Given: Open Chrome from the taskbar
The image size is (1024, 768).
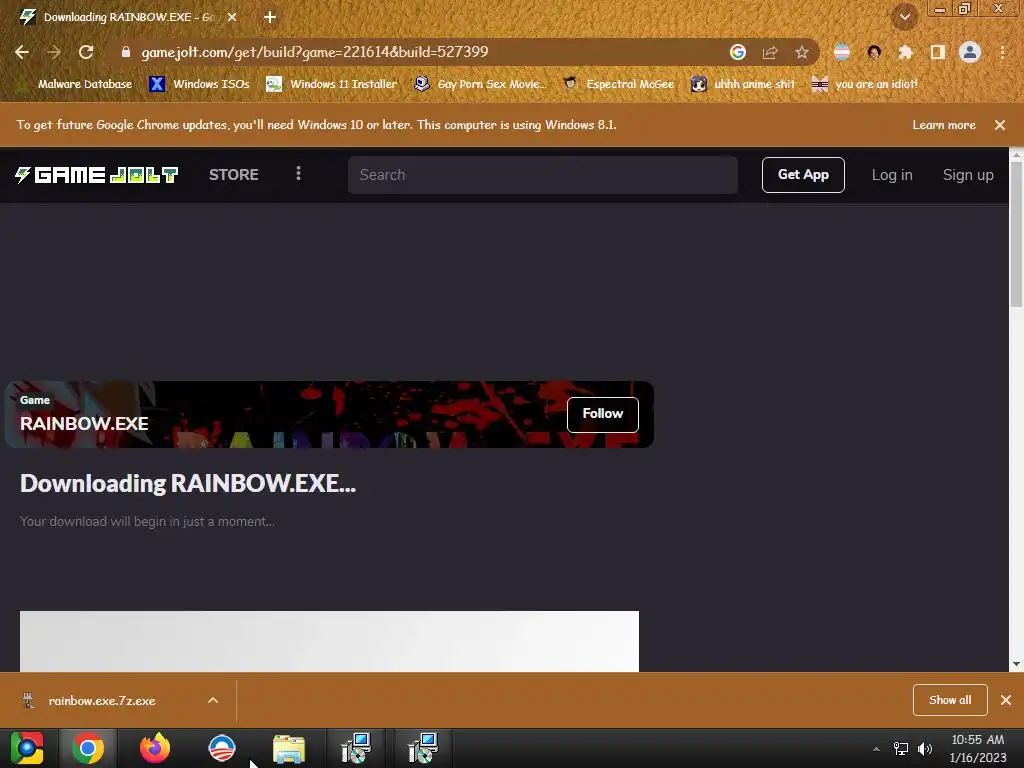Looking at the screenshot, I should point(88,748).
